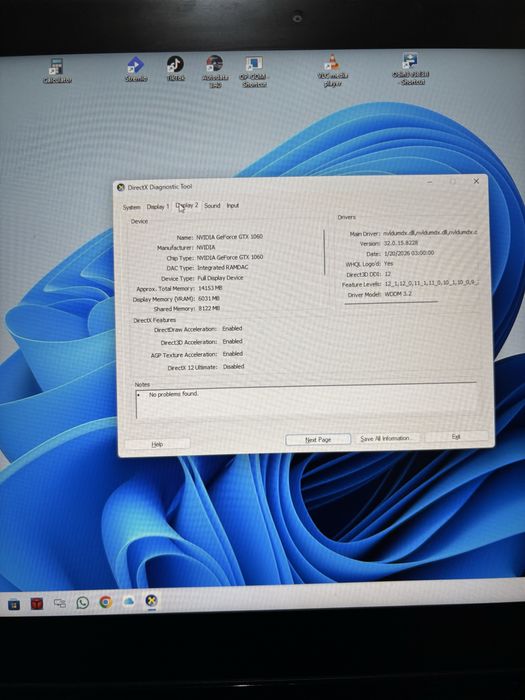Image resolution: width=525 pixels, height=700 pixels.
Task: Click the AGP Texture Acceleration 'Enabled' value
Action: [233, 354]
